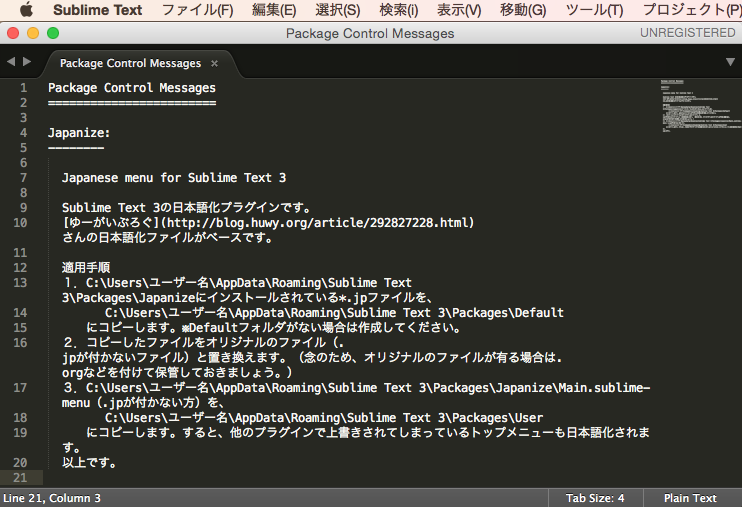The height and width of the screenshot is (507, 742).
Task: Open the 表示(V) menu
Action: tap(459, 10)
